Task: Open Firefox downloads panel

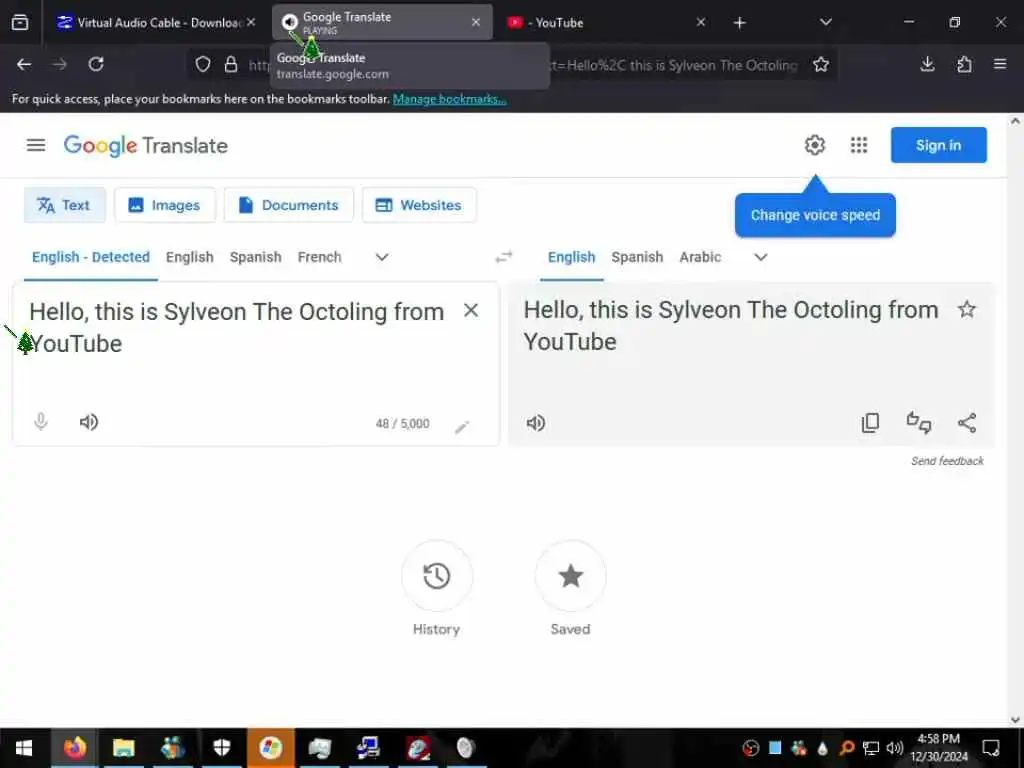Action: coord(927,64)
